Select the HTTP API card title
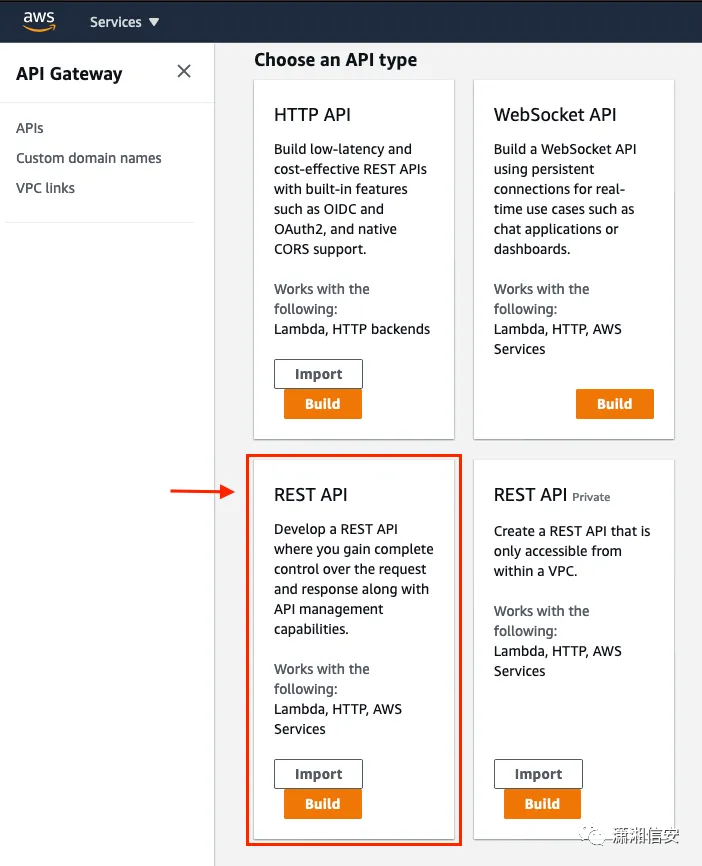Screen dimensions: 702x866 tap(312, 114)
